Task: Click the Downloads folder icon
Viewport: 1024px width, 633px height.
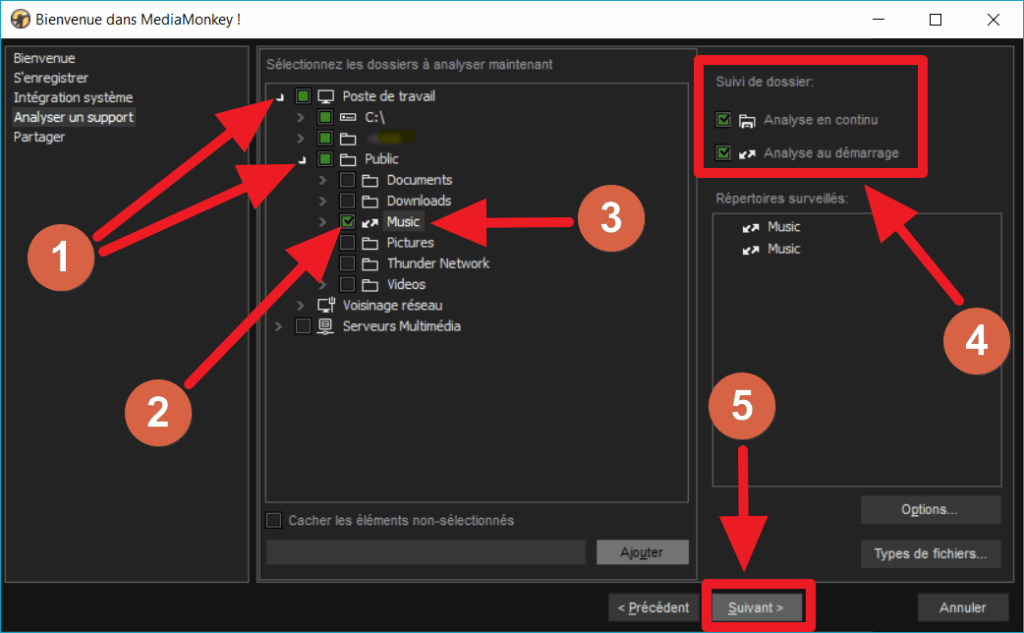Action: (x=370, y=201)
